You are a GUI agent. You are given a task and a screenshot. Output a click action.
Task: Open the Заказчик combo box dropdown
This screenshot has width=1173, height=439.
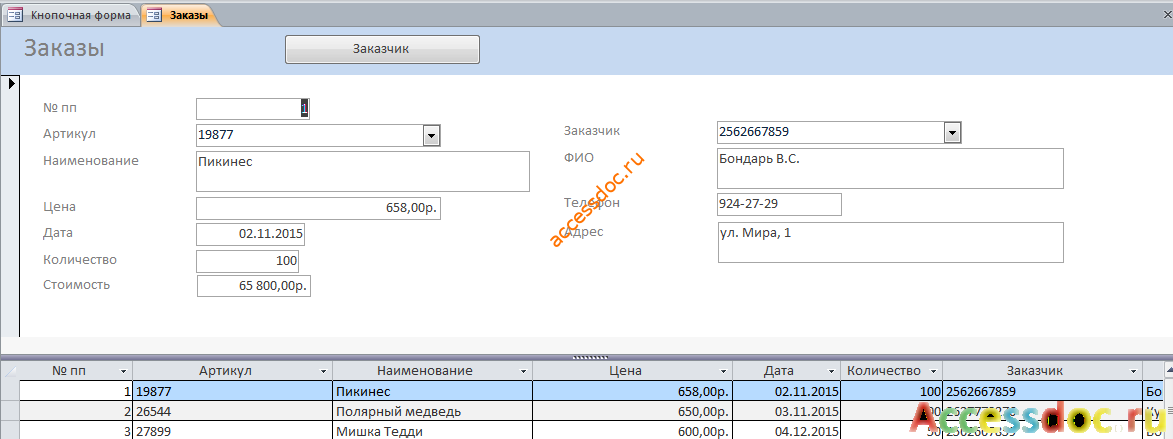click(x=952, y=133)
